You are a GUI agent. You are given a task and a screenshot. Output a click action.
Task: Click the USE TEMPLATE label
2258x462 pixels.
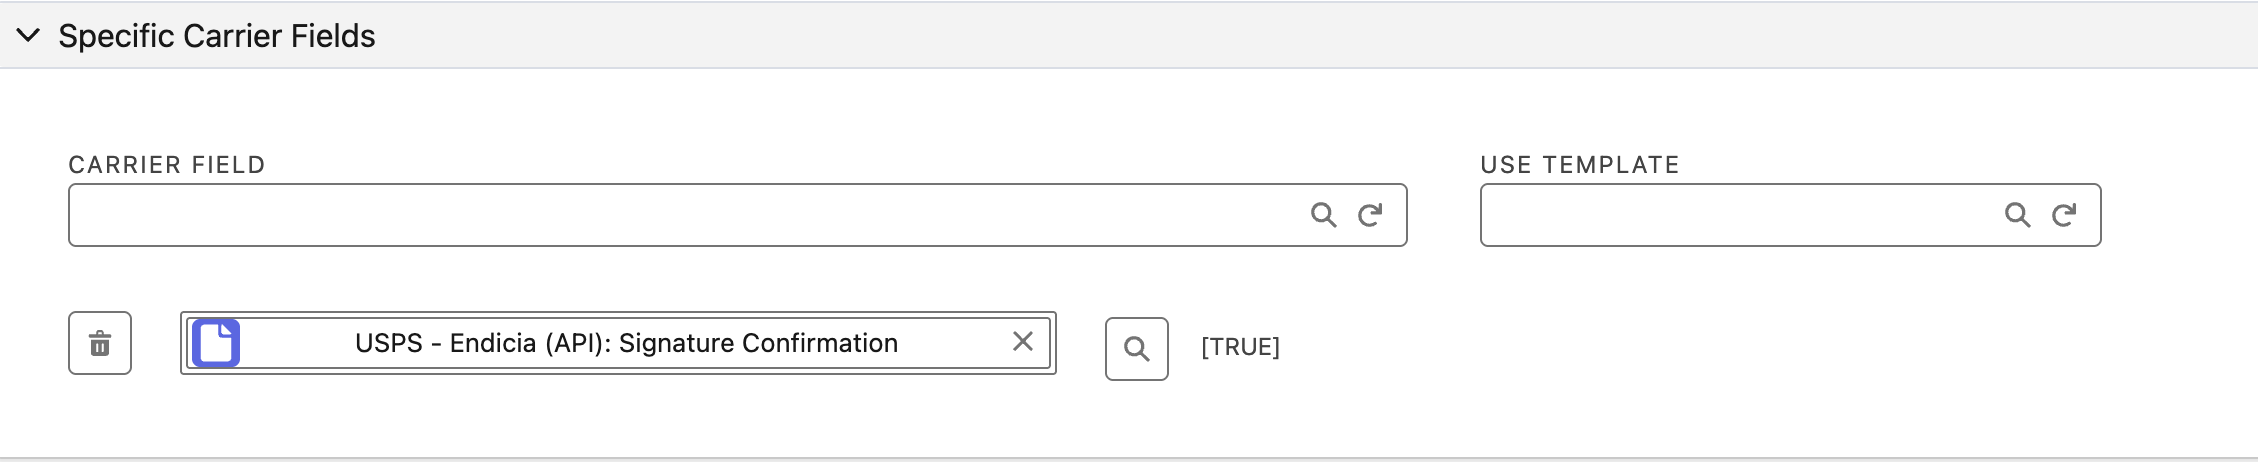point(1579,165)
